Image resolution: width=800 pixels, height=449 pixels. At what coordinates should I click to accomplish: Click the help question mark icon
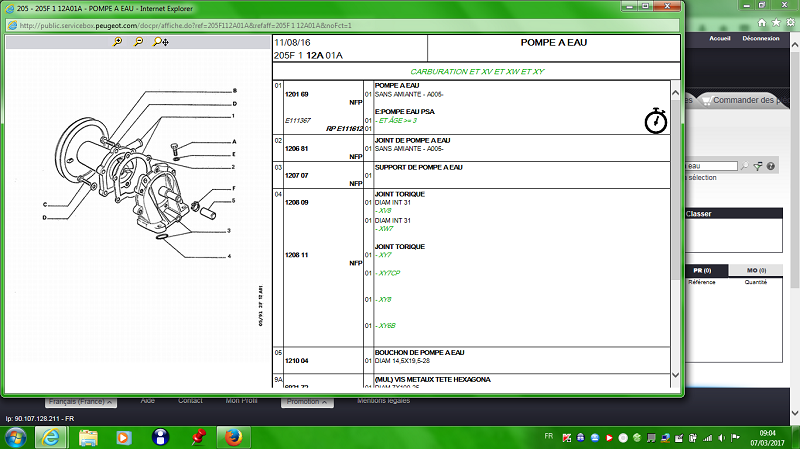click(x=770, y=166)
